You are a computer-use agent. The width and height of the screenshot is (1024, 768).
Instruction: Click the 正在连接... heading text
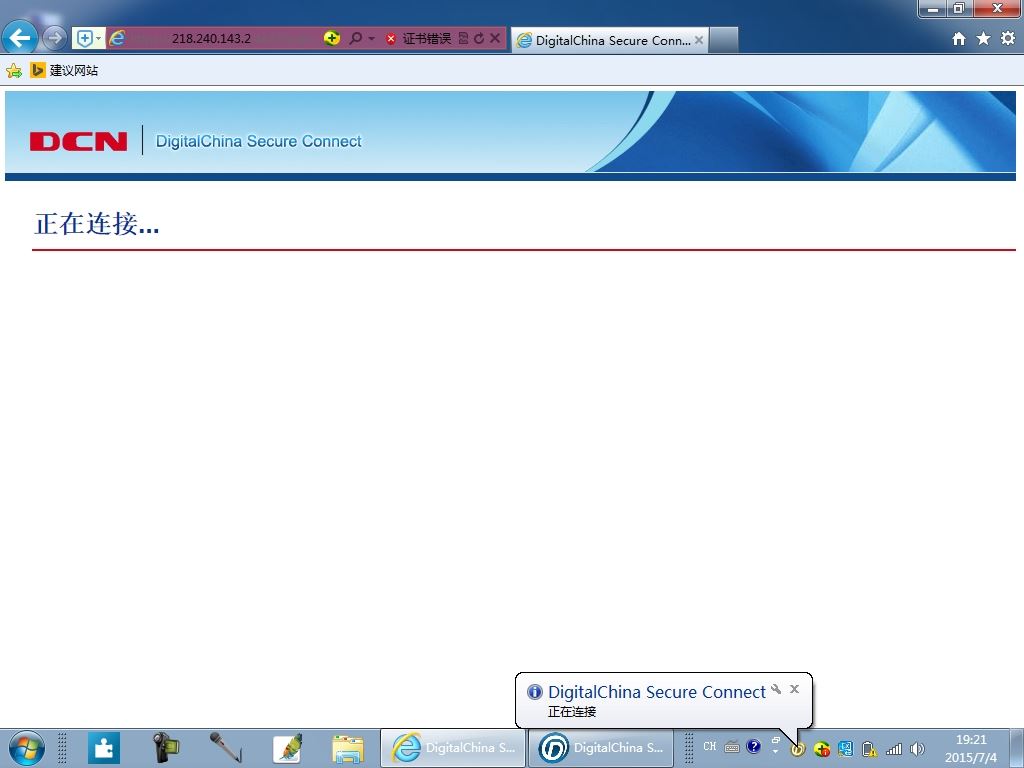pyautogui.click(x=97, y=223)
